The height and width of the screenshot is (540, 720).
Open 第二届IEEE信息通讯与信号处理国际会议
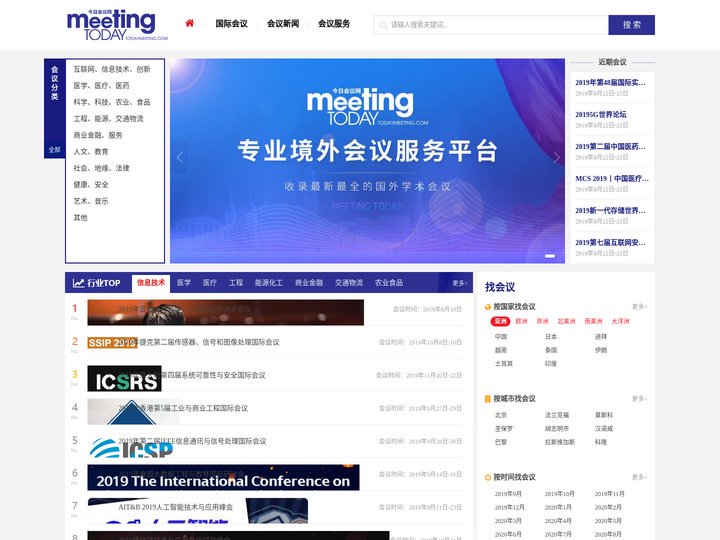click(192, 441)
